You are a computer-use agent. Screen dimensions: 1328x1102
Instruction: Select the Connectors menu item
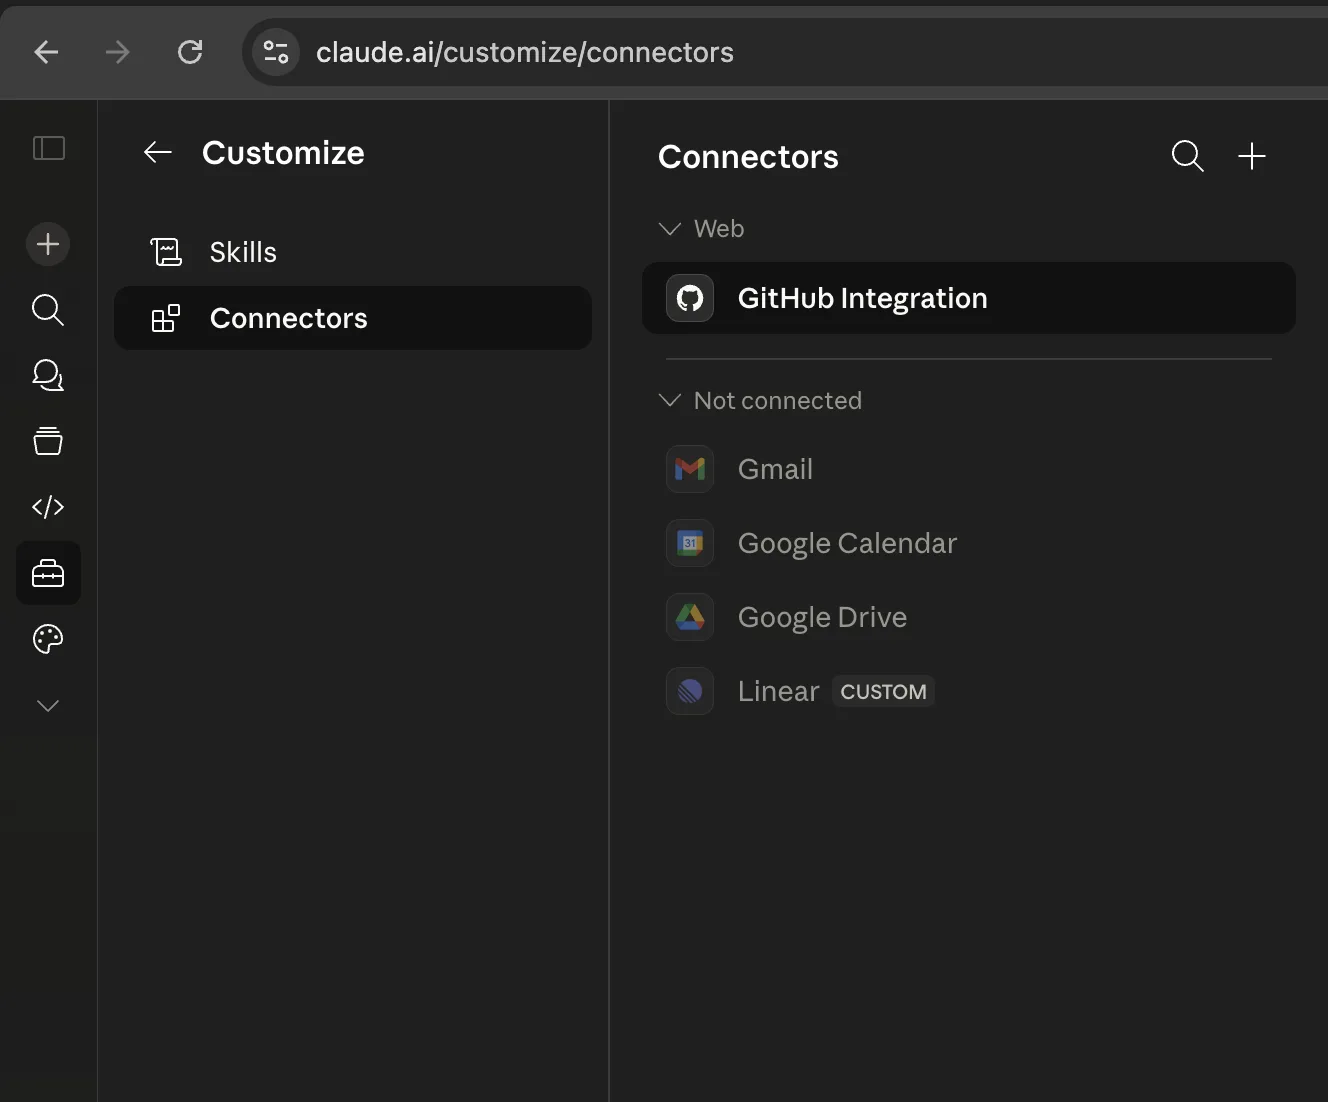[x=353, y=318]
